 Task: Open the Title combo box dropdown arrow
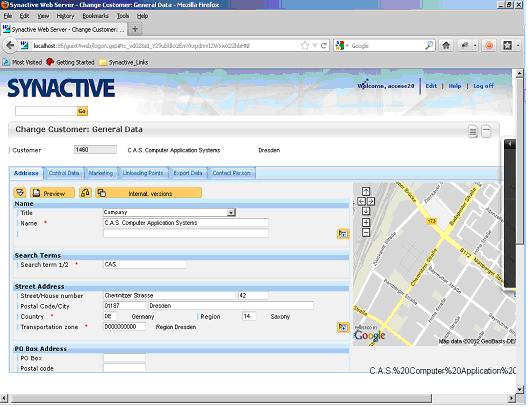(x=231, y=212)
